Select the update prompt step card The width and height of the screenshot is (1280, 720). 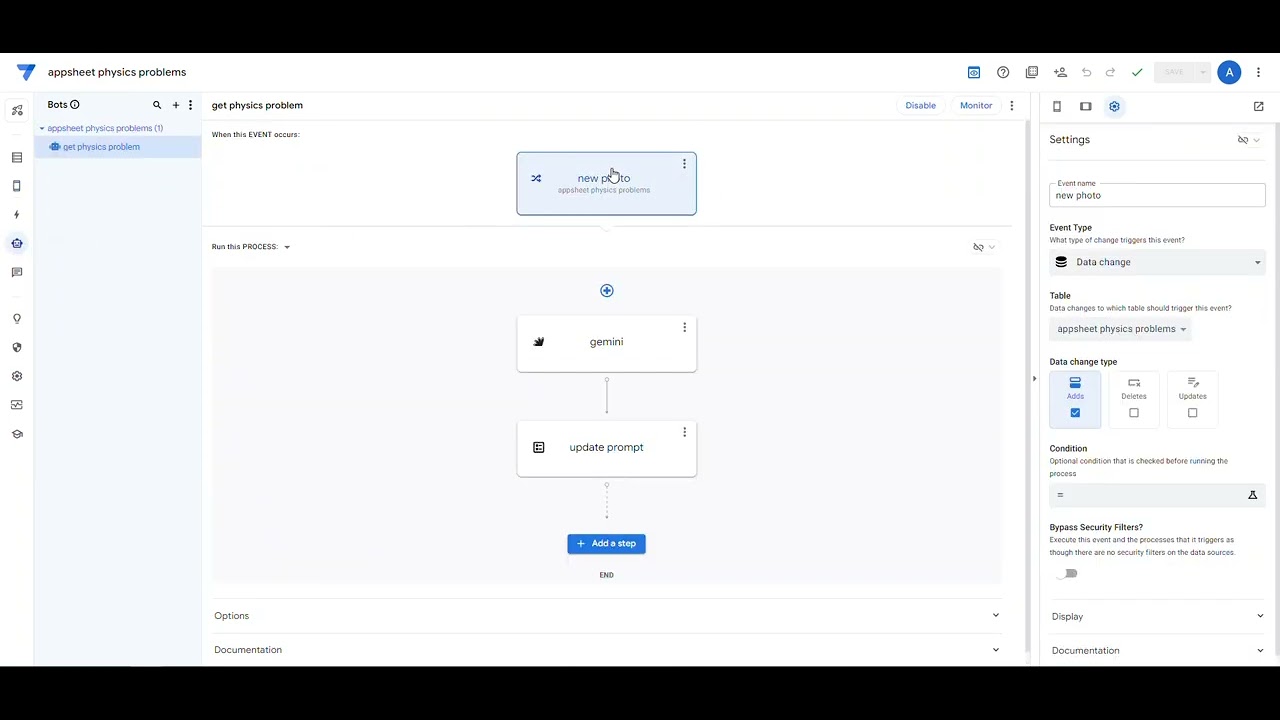point(606,448)
